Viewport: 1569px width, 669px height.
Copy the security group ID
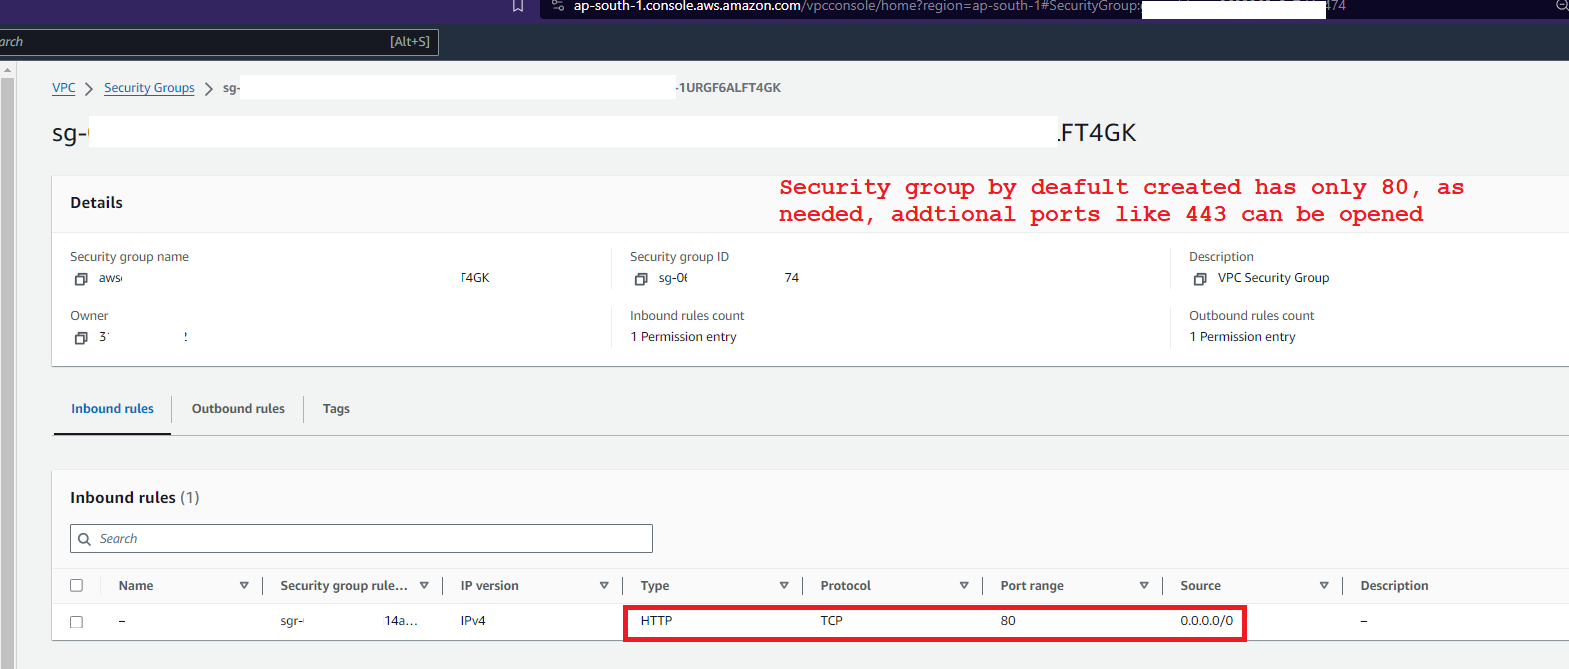coord(641,279)
